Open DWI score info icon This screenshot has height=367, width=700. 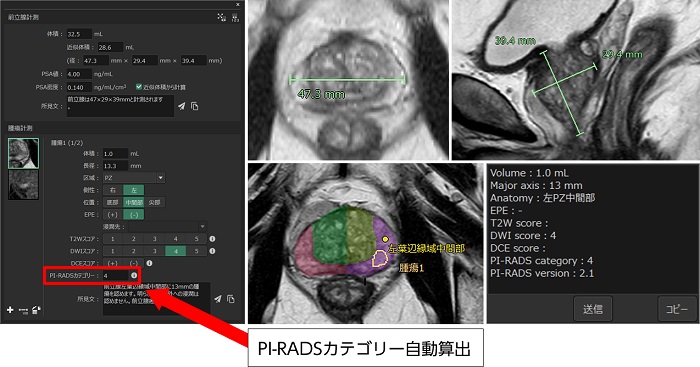pos(212,251)
